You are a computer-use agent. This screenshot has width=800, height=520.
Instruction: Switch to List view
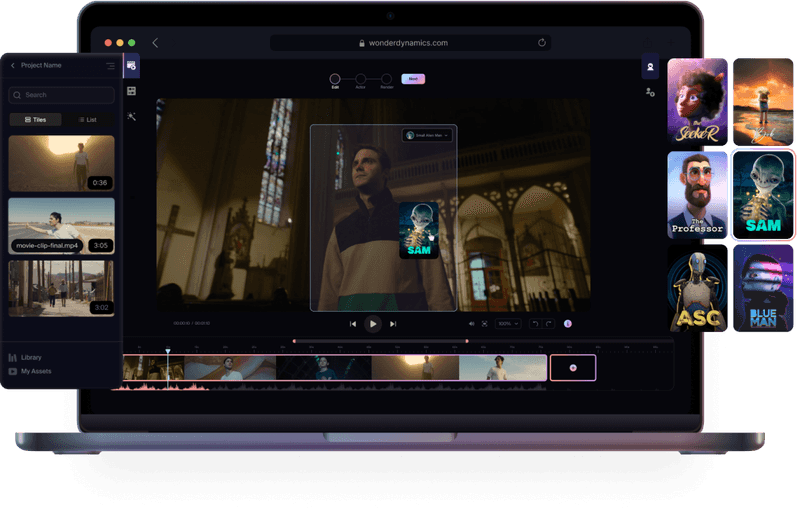(x=87, y=119)
